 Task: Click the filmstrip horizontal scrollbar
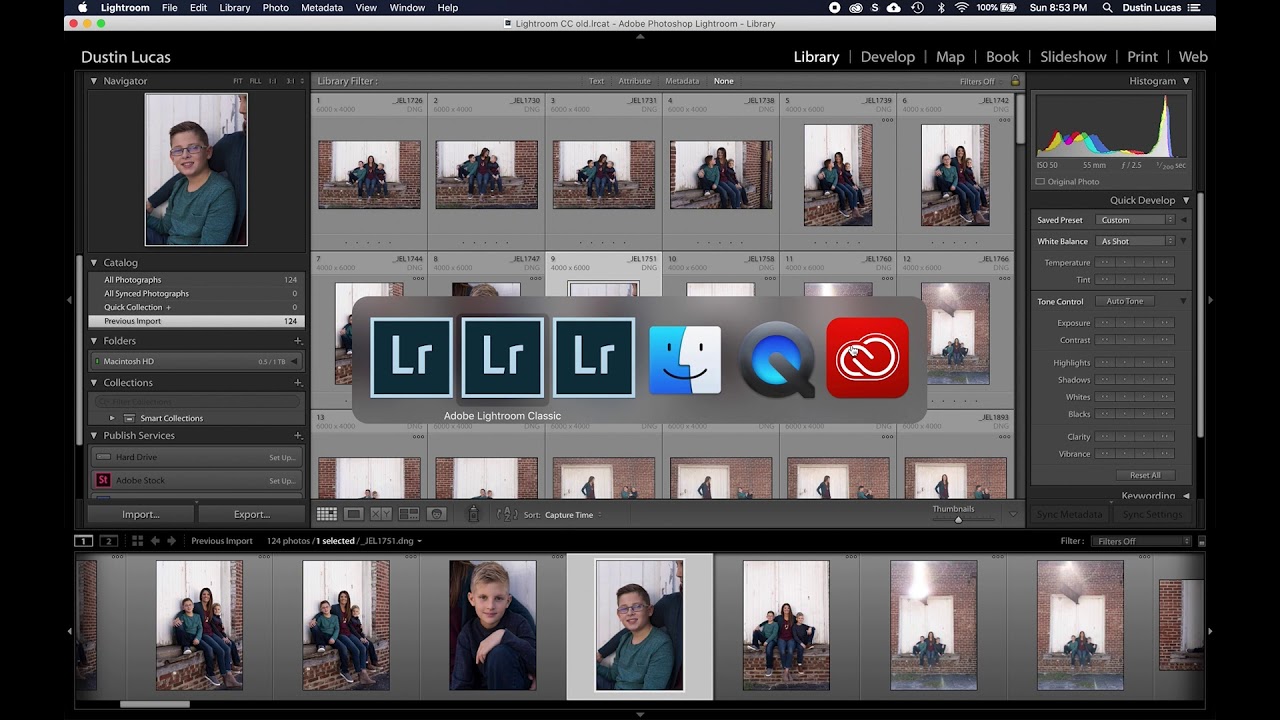click(x=155, y=704)
